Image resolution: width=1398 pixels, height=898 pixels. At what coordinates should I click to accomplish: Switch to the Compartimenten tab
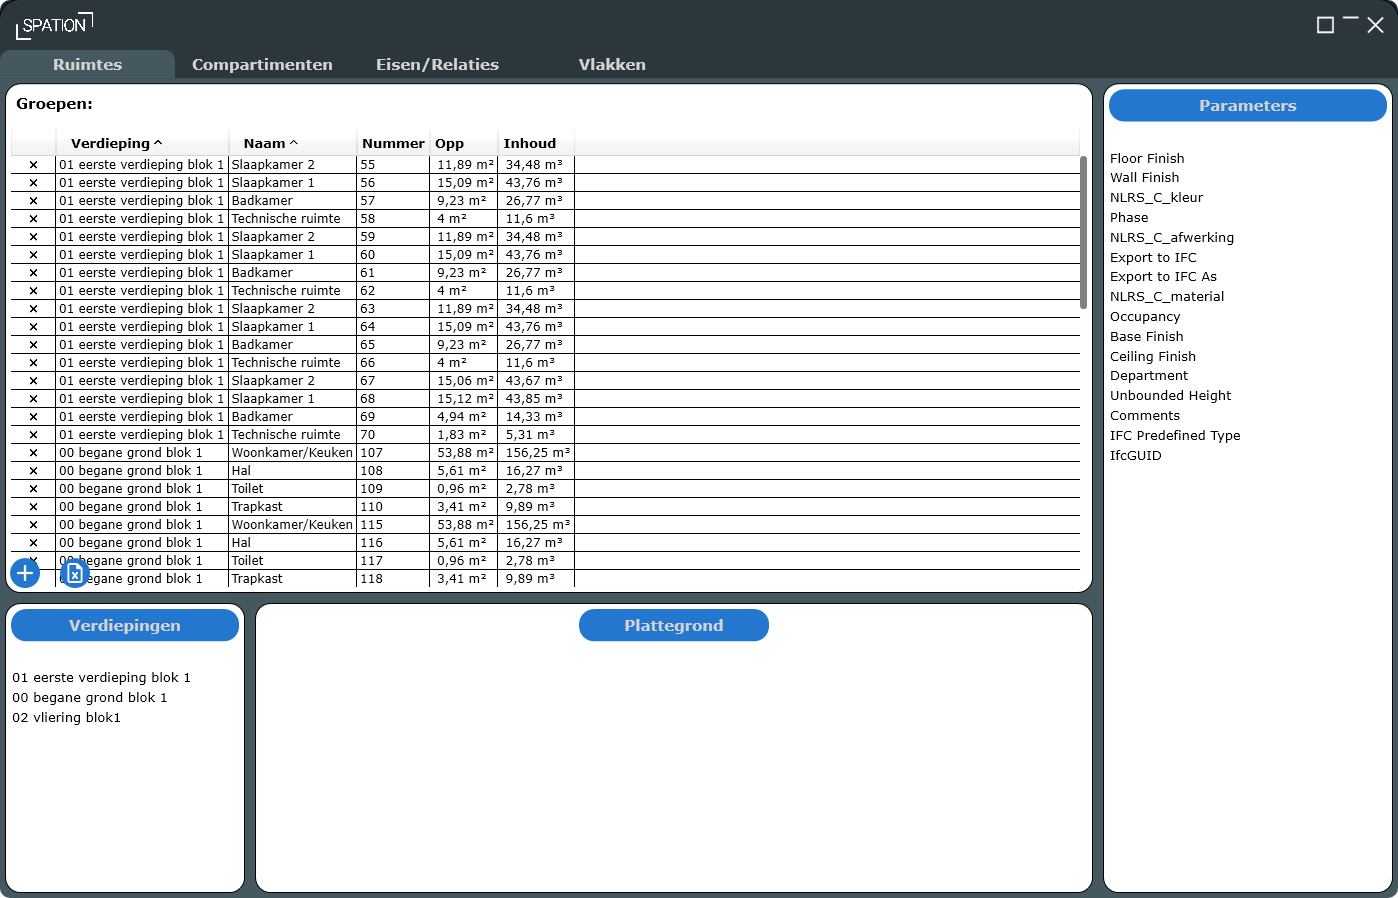[x=262, y=64]
